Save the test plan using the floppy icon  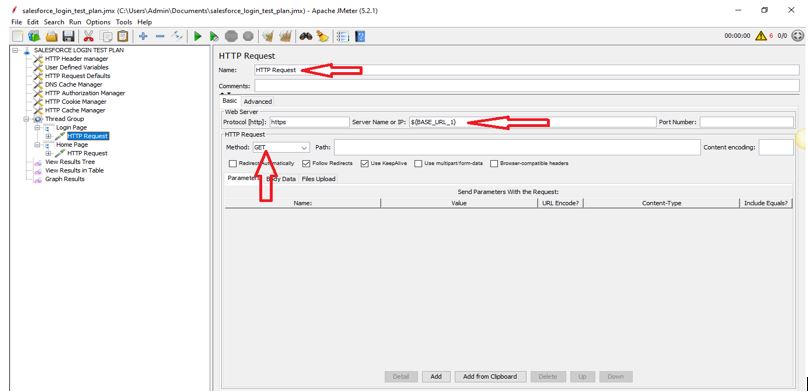tap(68, 36)
